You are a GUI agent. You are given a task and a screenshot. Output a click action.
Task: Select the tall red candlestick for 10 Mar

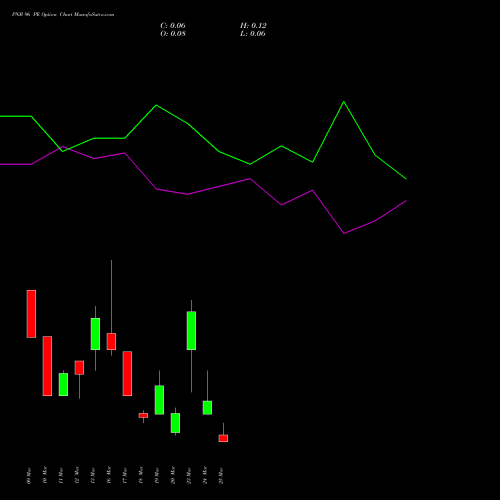pos(47,366)
